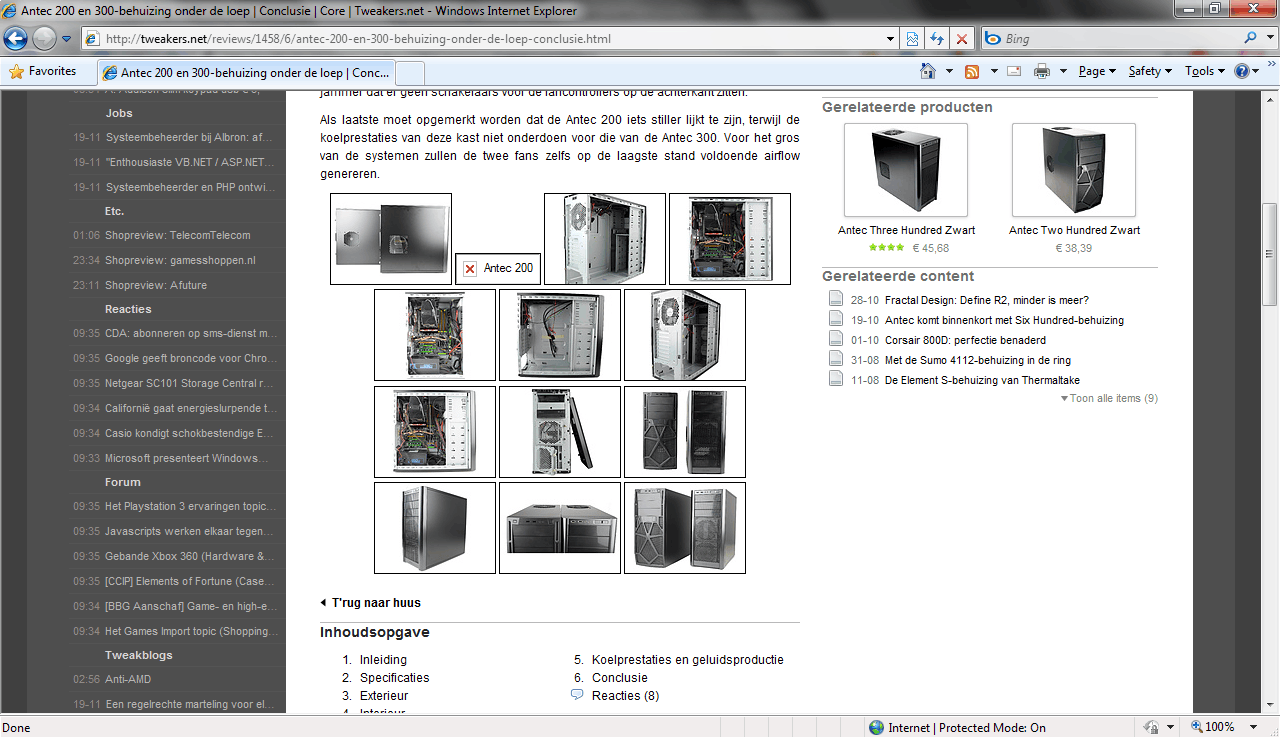Click the speech bubble icon beside Reacties (8)
The image size is (1280, 738).
577,695
